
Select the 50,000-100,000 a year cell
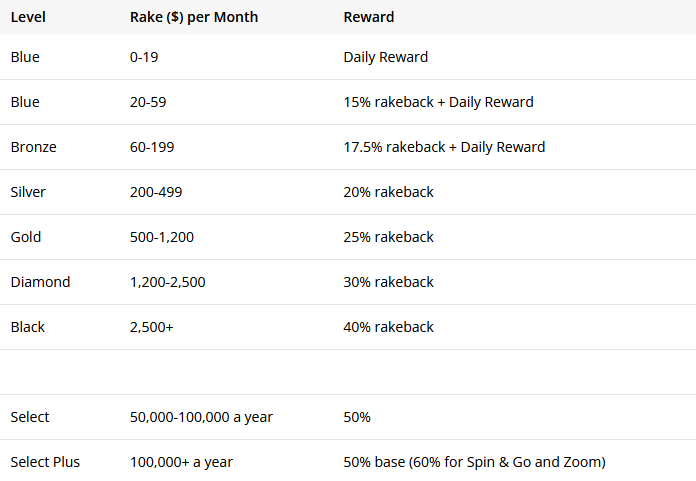tap(201, 417)
